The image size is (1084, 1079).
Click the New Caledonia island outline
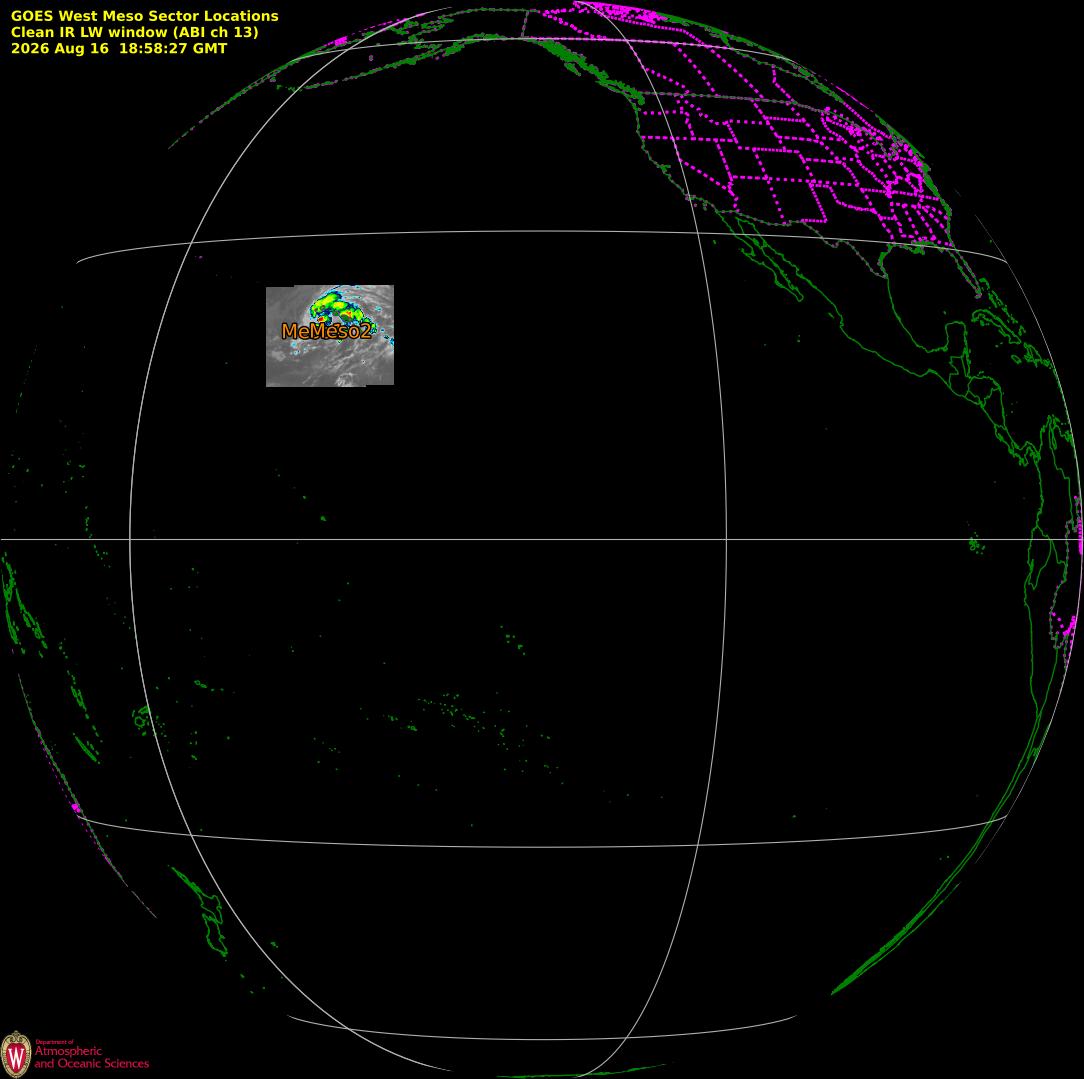coord(86,748)
